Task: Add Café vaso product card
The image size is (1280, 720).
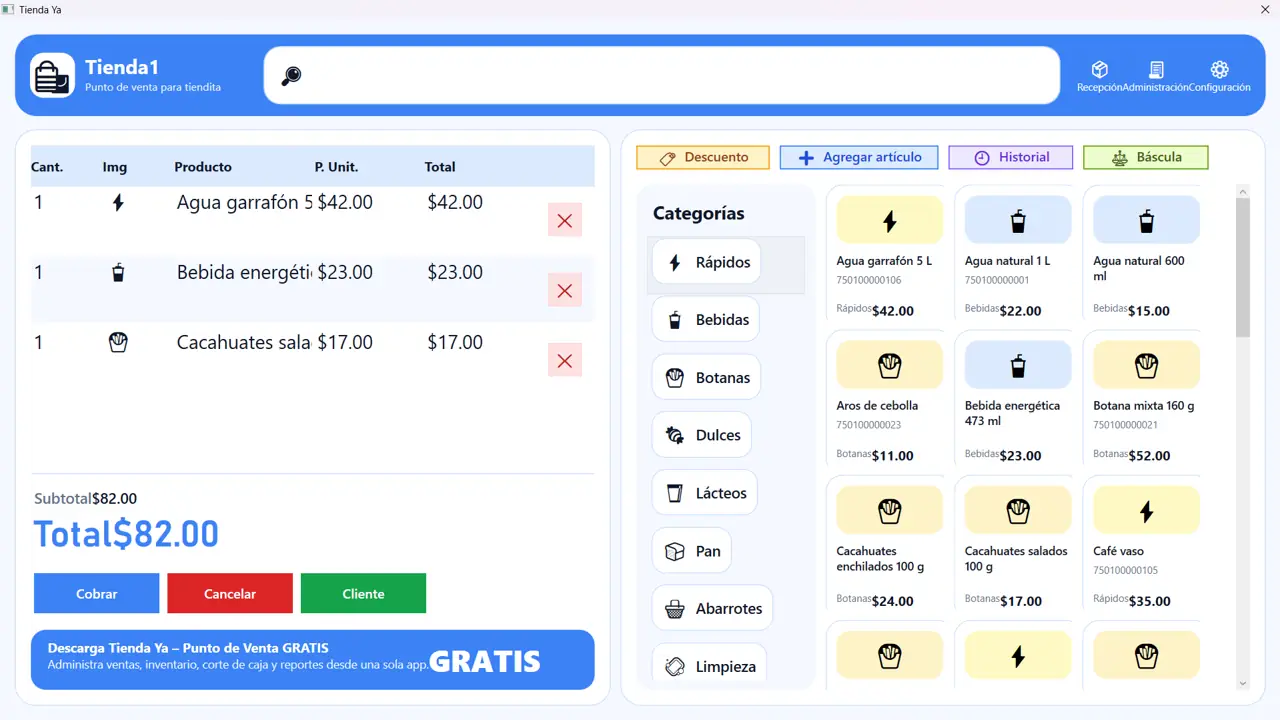Action: [x=1146, y=545]
